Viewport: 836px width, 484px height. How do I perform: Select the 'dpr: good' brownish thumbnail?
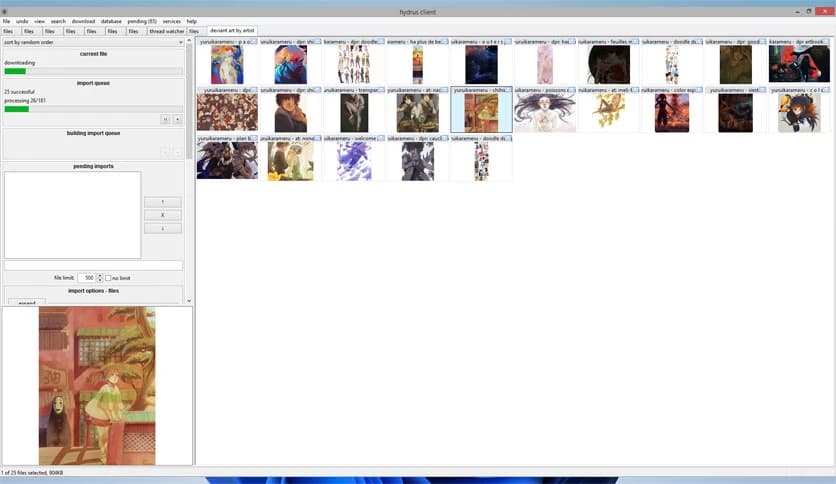tap(735, 61)
